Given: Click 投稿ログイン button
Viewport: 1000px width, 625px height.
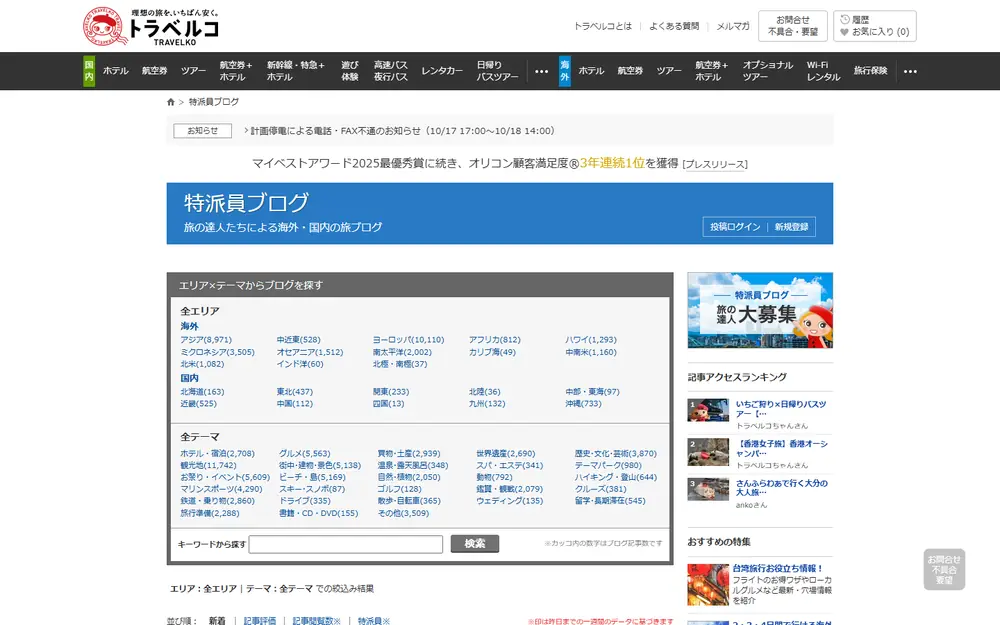Looking at the screenshot, I should click(735, 227).
